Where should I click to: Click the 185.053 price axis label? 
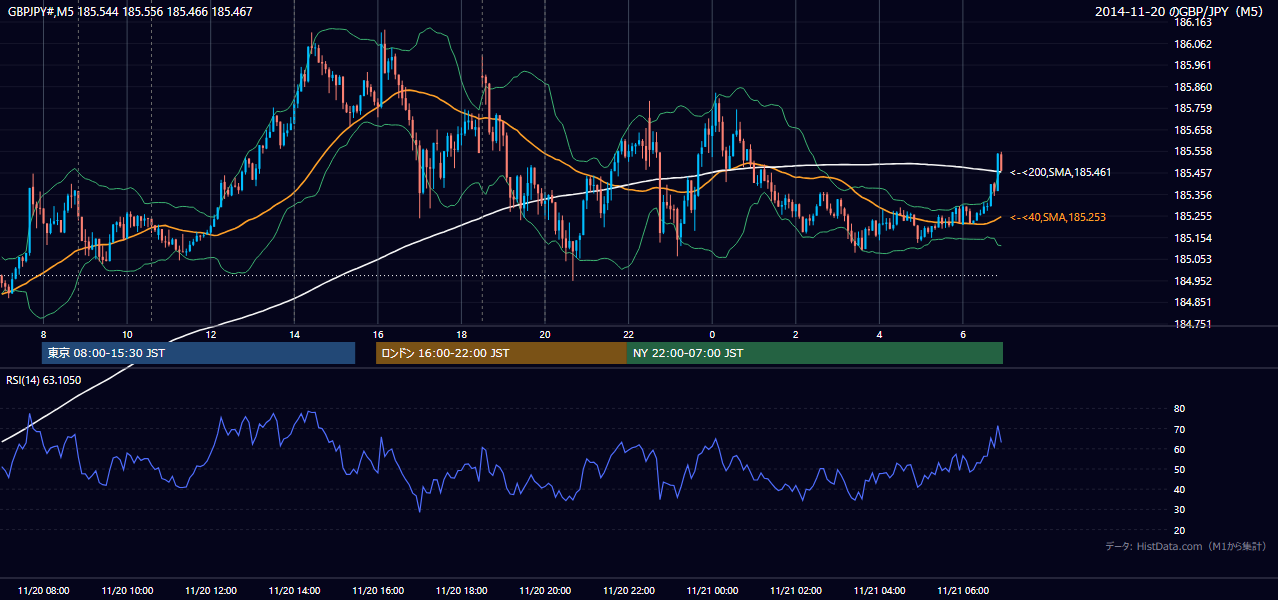(x=1192, y=259)
